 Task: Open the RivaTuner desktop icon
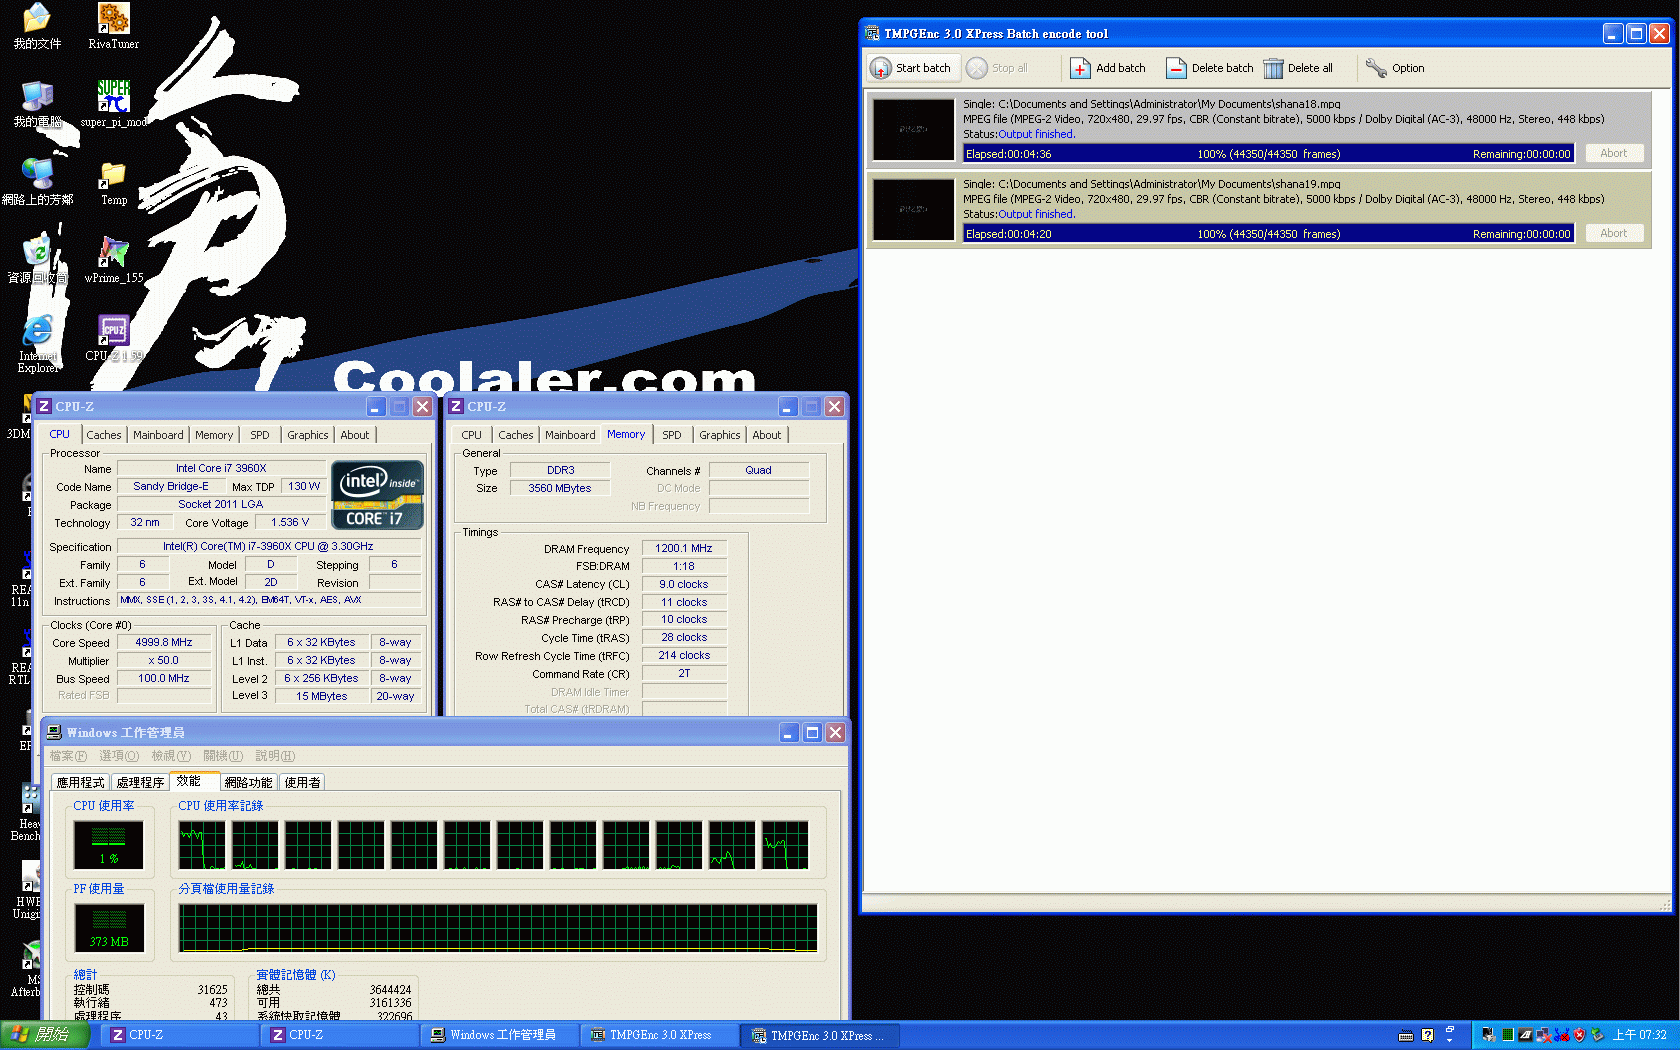click(113, 27)
